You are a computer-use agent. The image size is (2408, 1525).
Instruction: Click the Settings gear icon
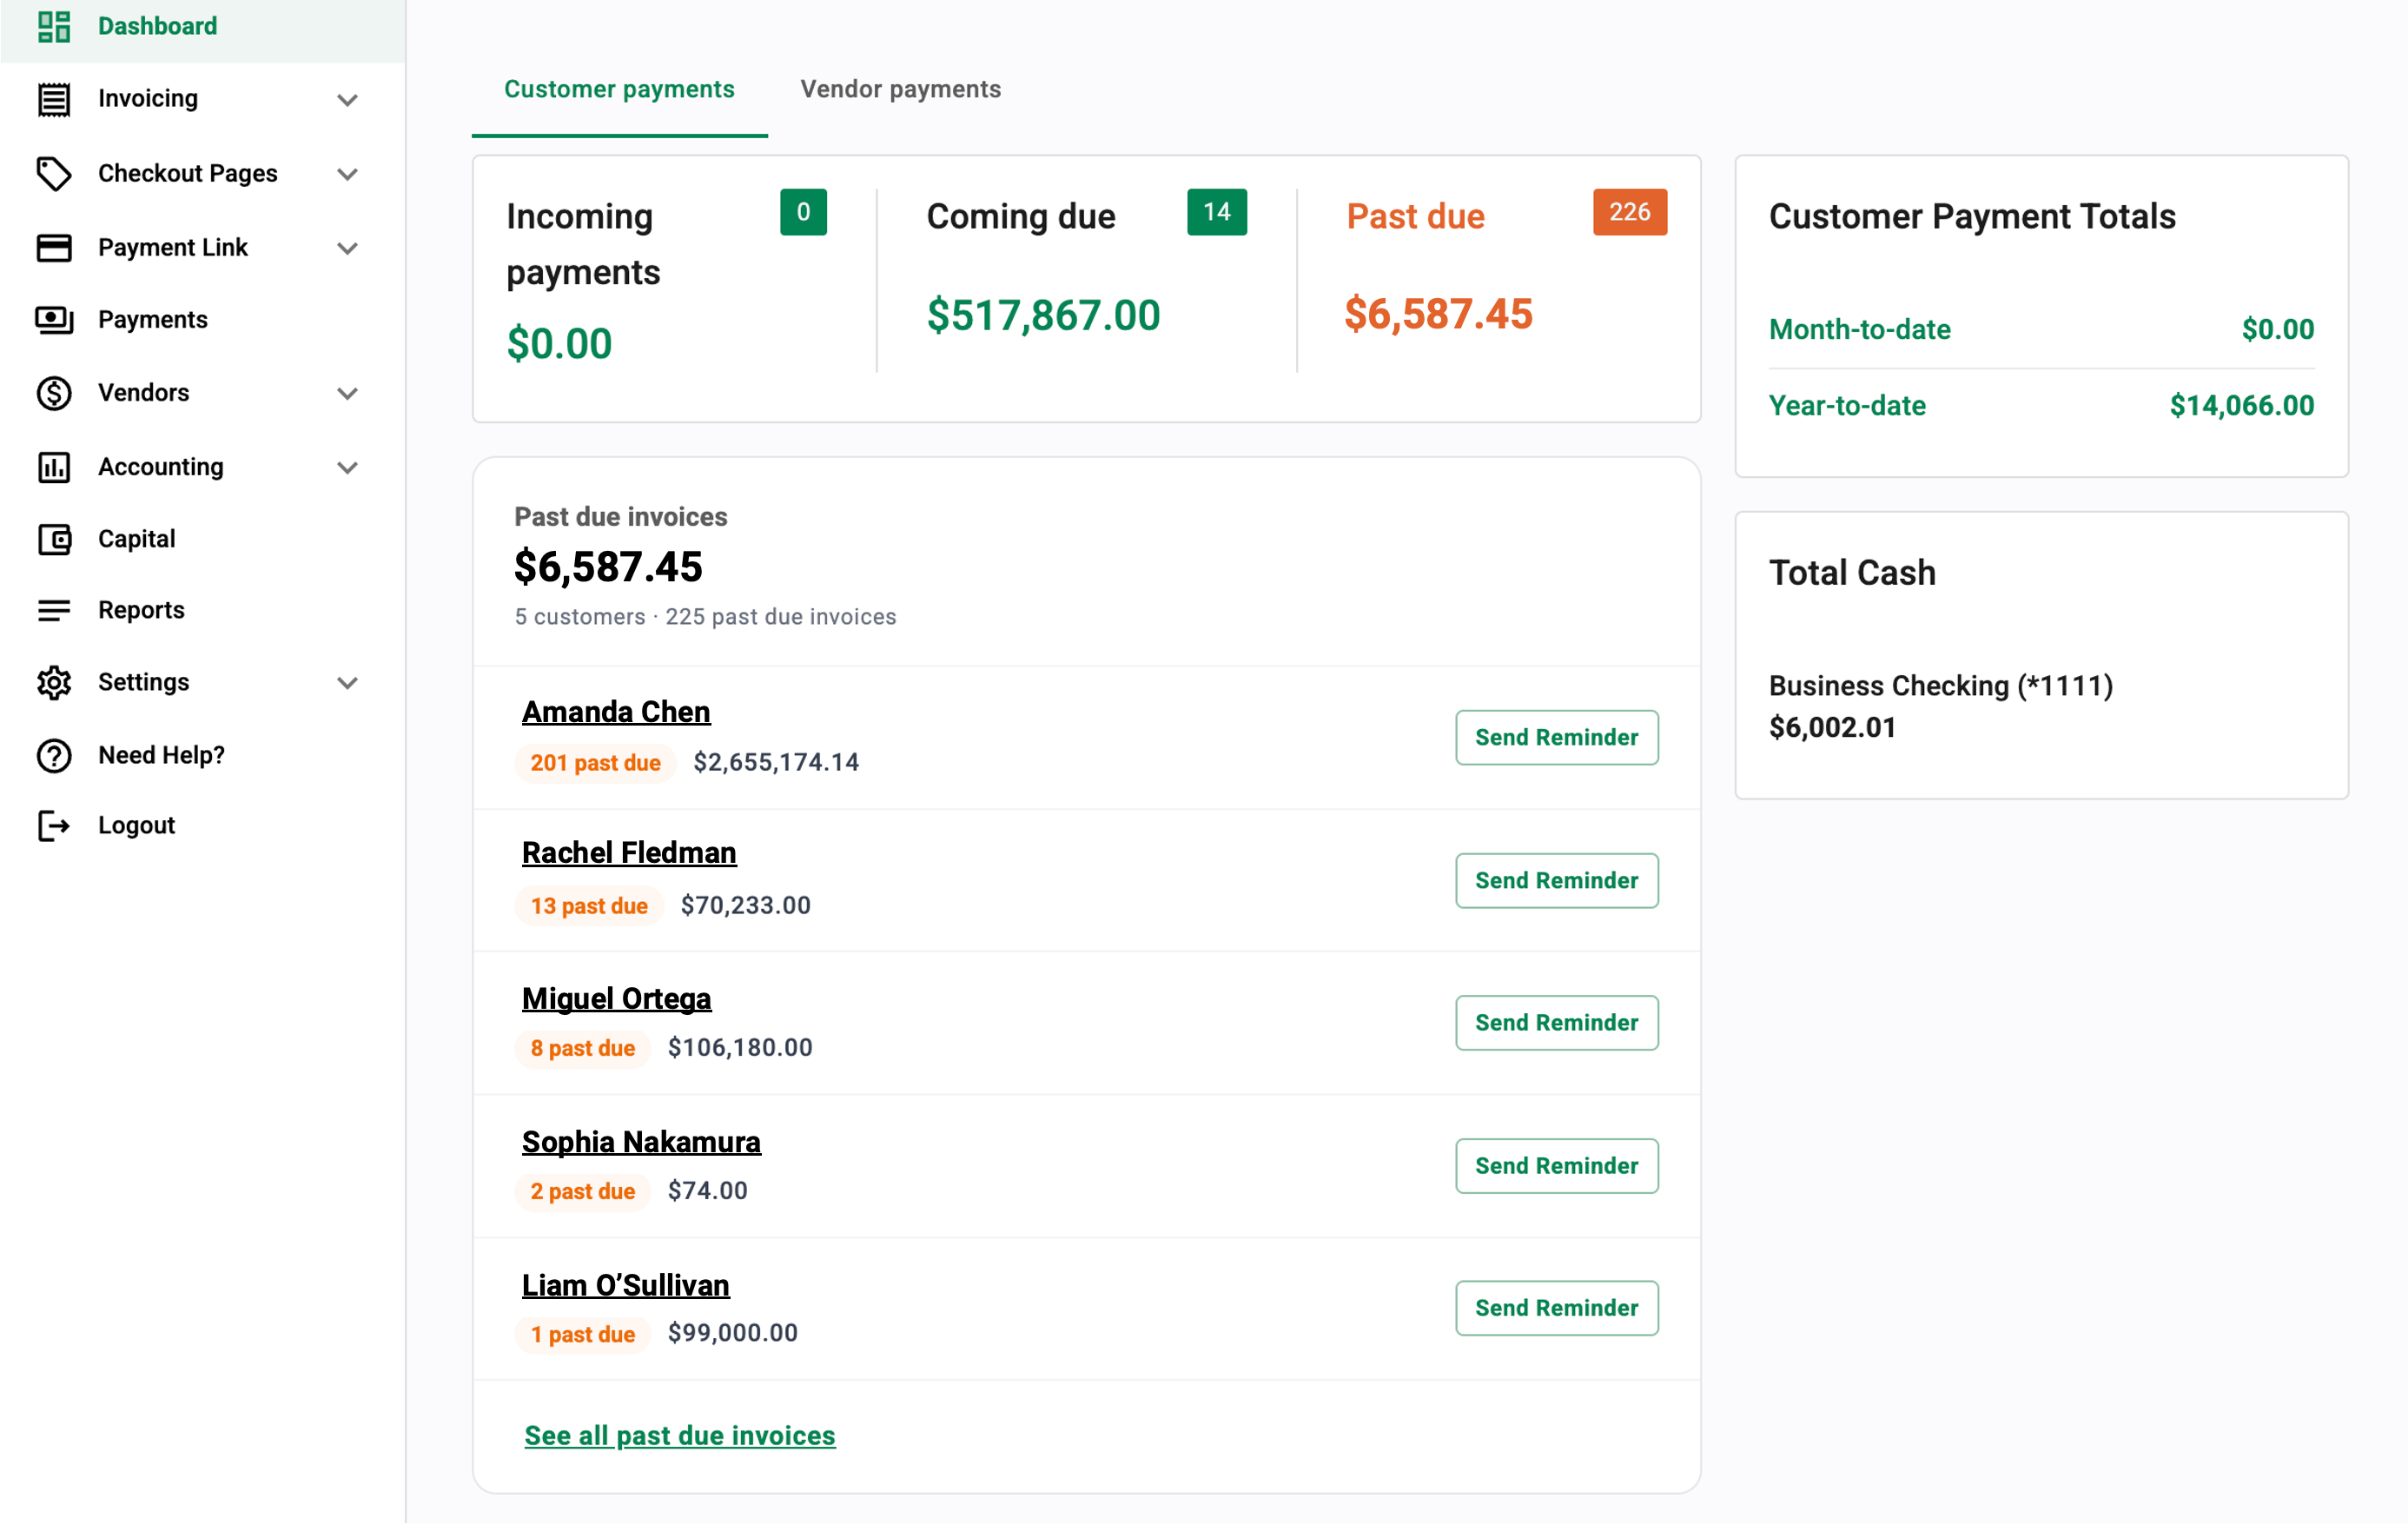[x=54, y=682]
